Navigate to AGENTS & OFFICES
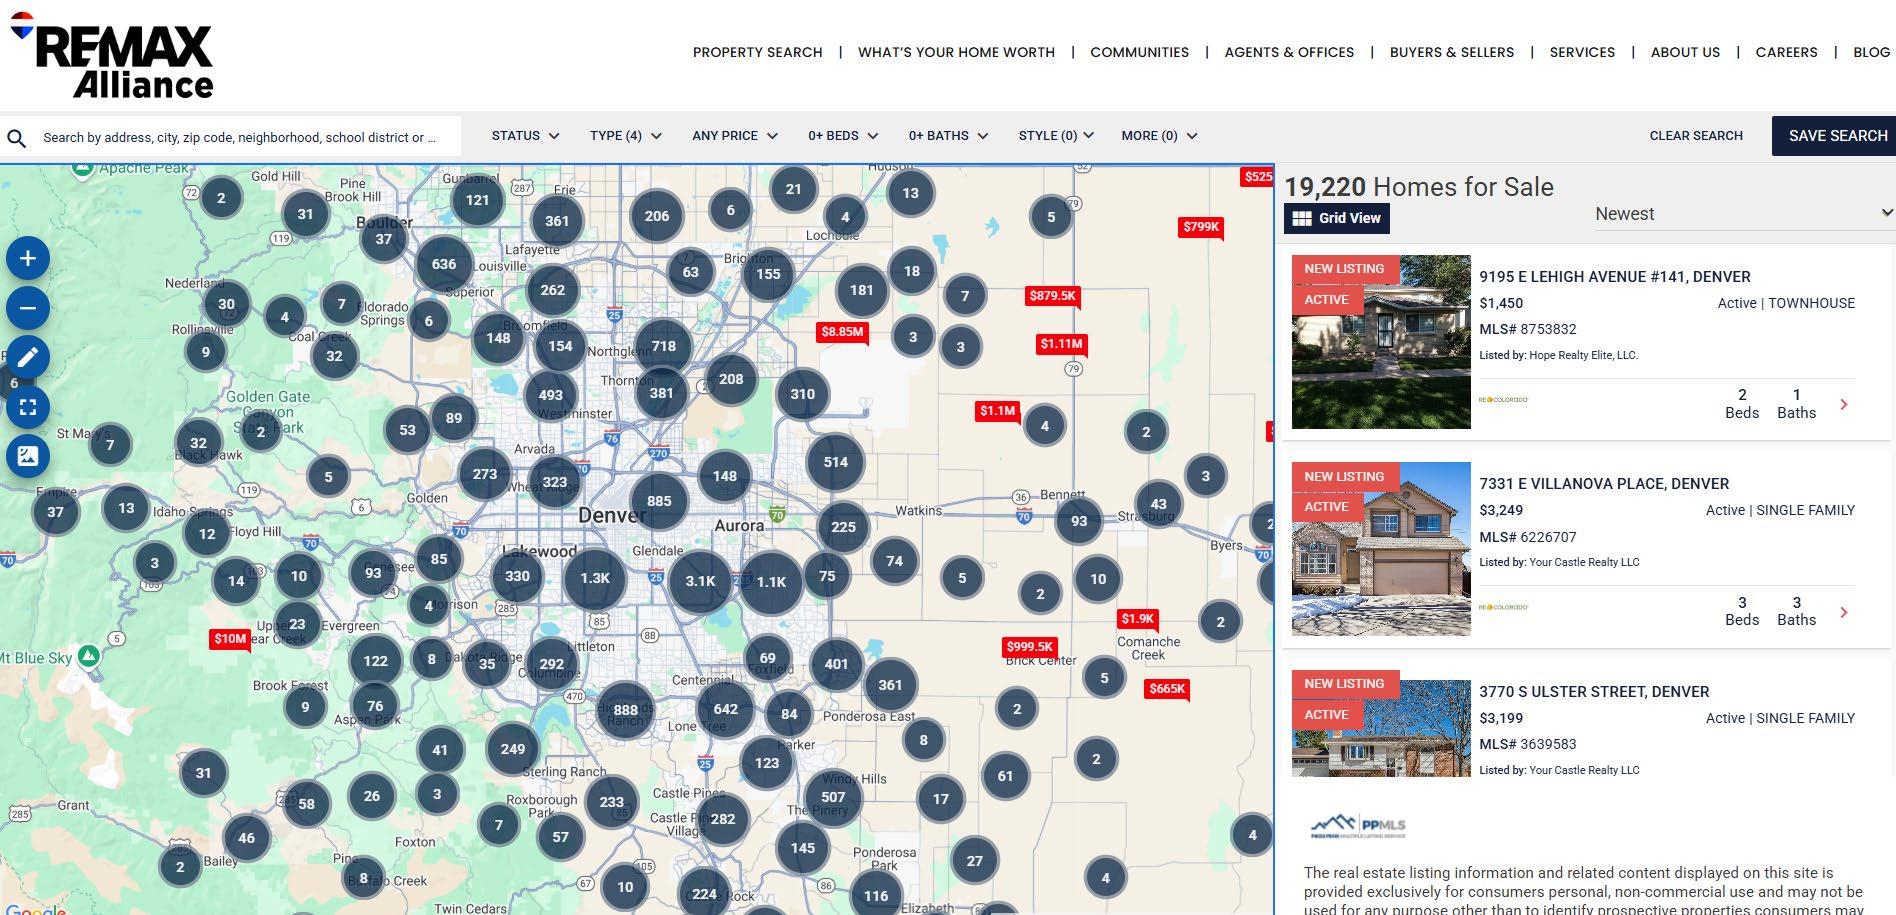 tap(1289, 52)
